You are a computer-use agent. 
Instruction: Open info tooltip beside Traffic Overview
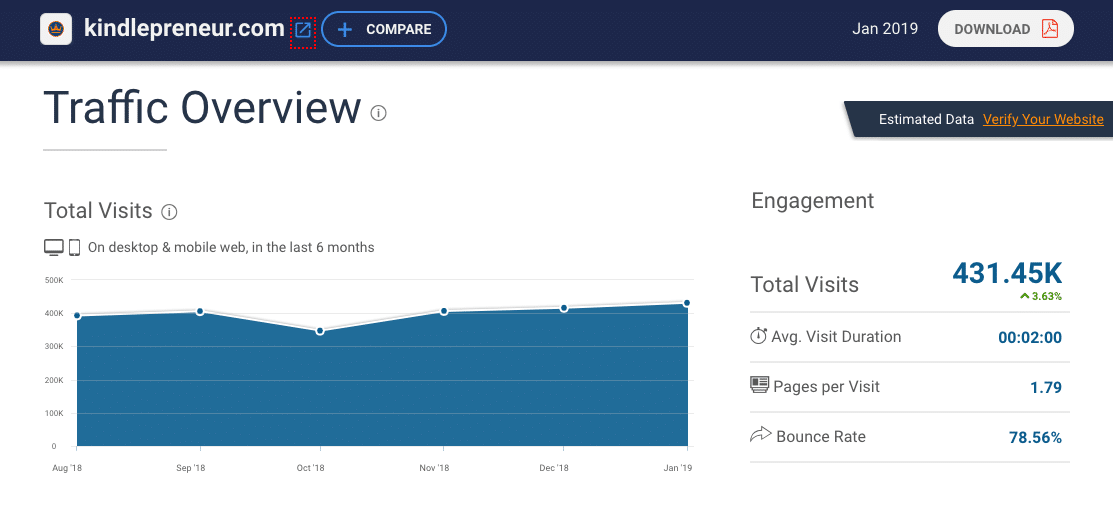tap(378, 113)
